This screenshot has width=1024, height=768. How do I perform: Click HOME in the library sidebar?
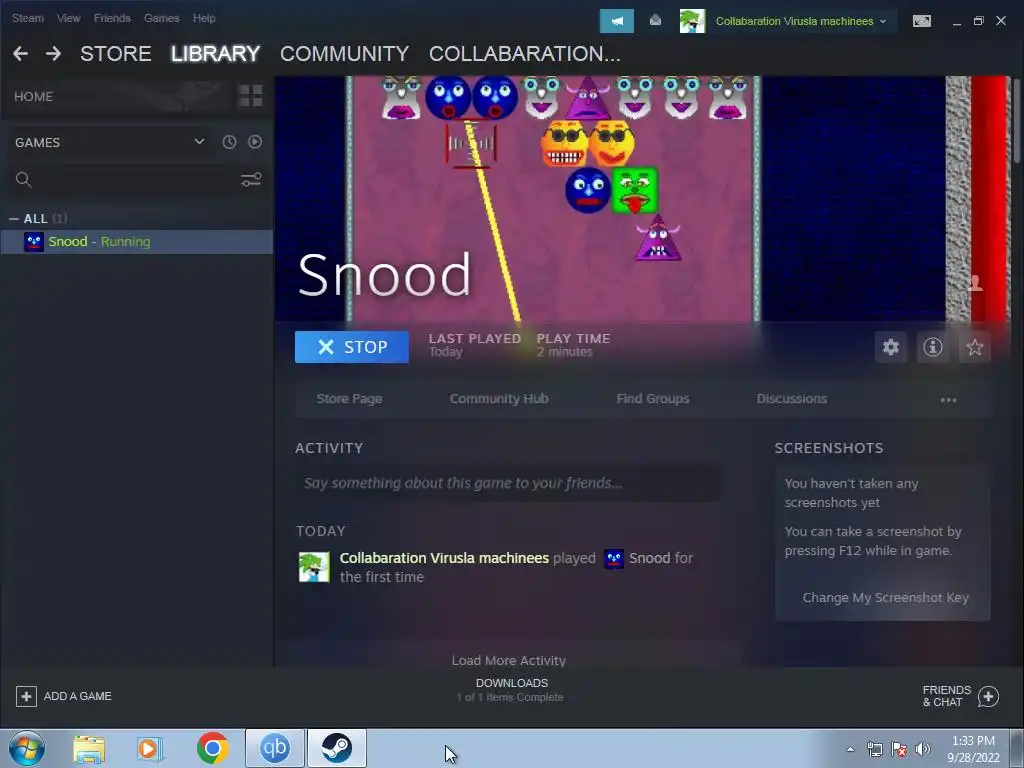33,96
